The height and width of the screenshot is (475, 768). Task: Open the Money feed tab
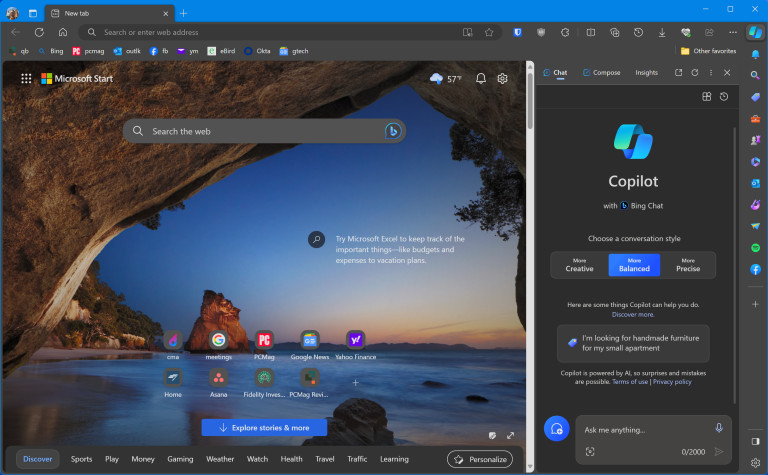click(143, 459)
